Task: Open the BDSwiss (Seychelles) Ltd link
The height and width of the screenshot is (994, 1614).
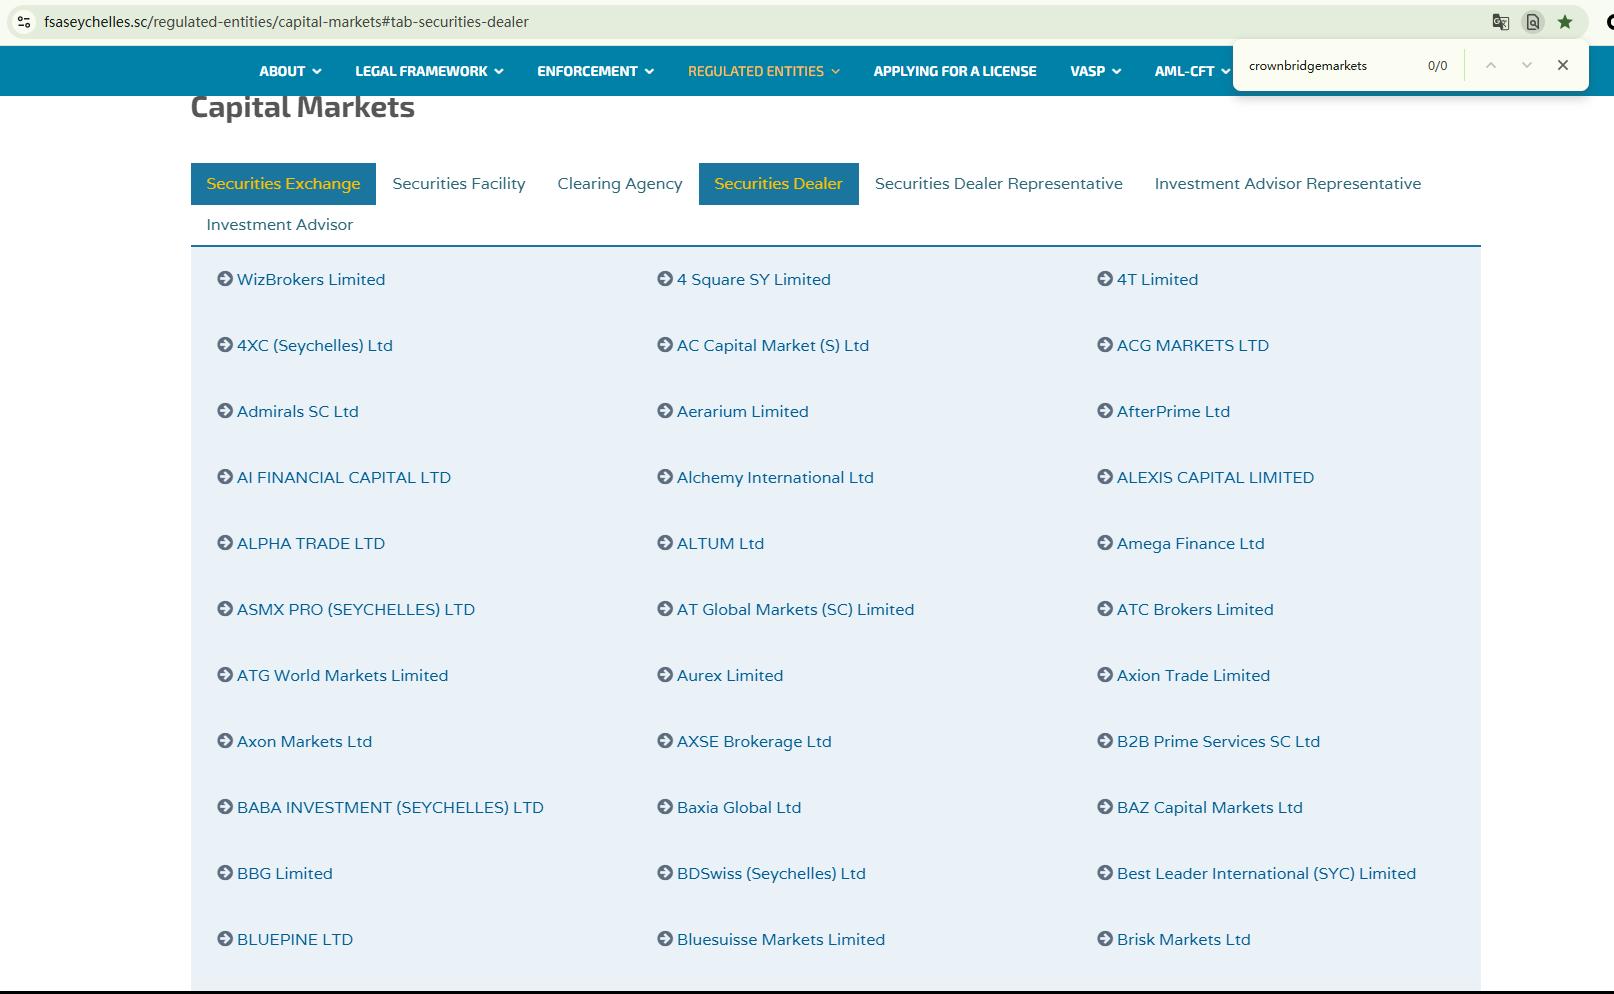Action: pyautogui.click(x=770, y=873)
